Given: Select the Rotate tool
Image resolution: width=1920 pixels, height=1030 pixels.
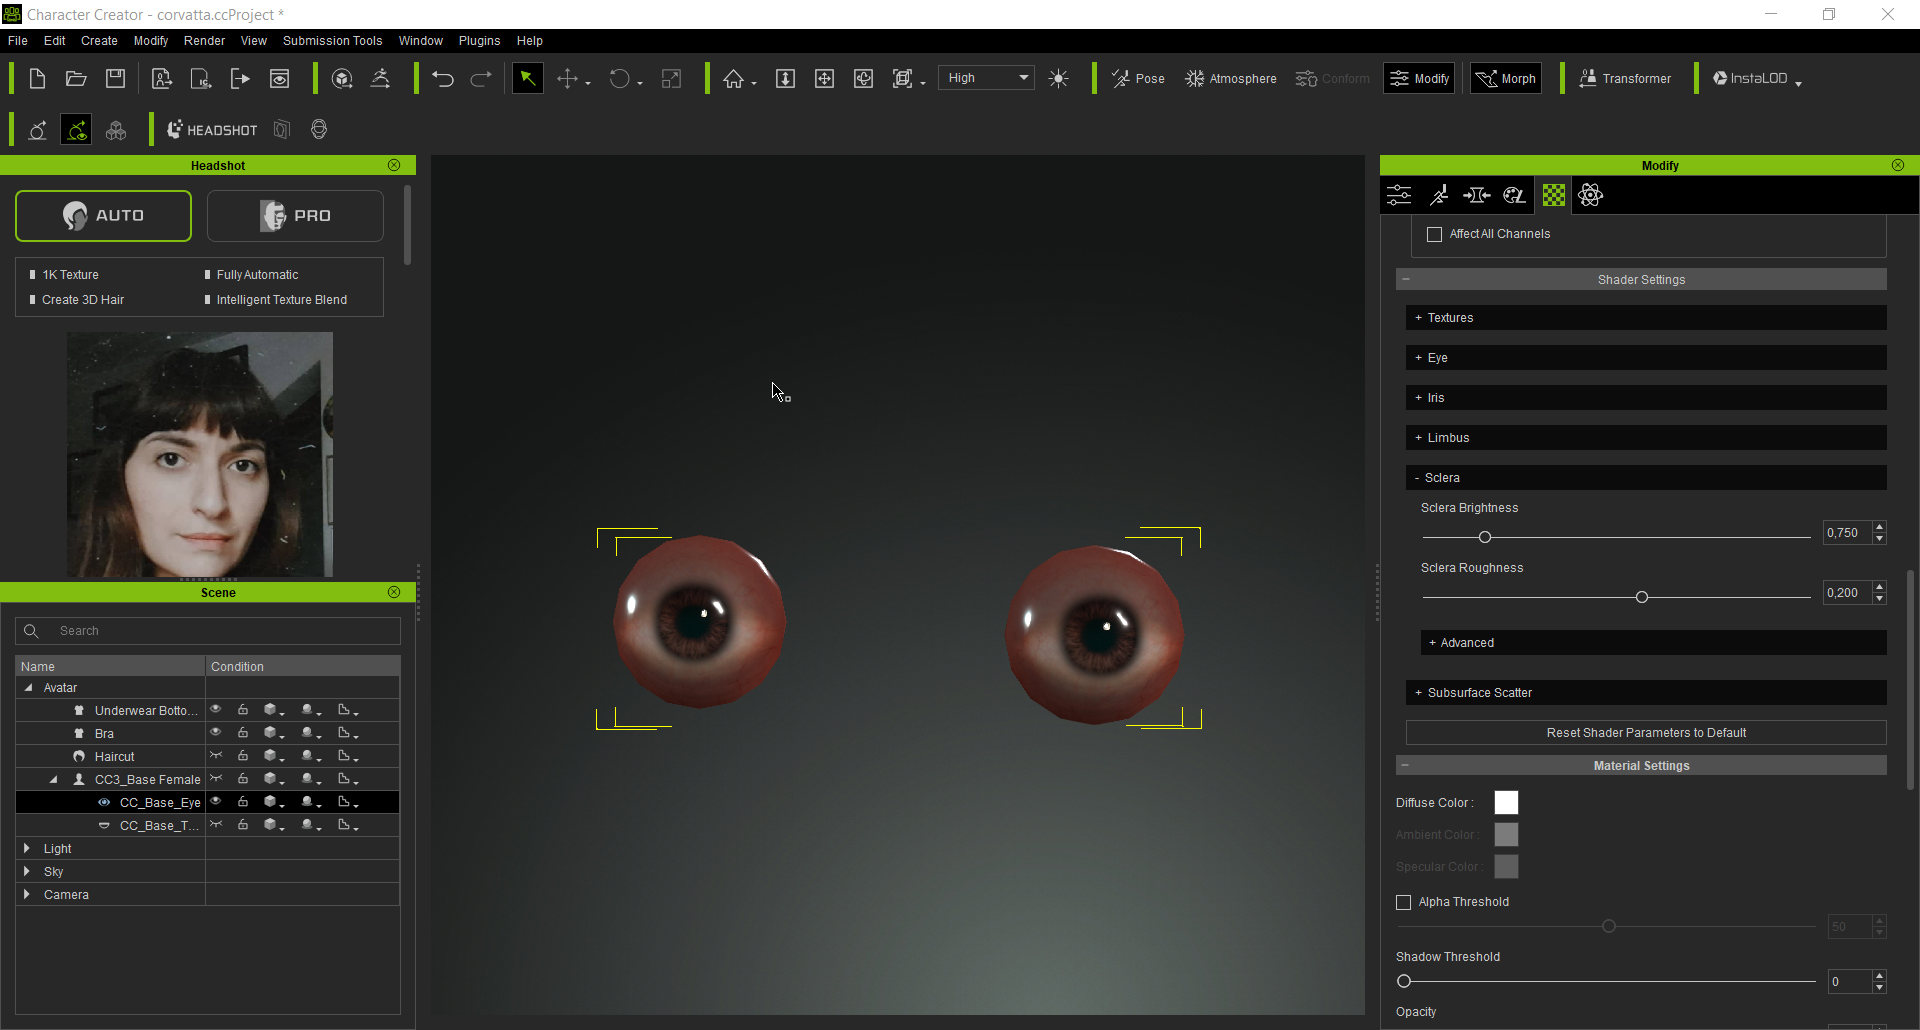Looking at the screenshot, I should (x=620, y=79).
